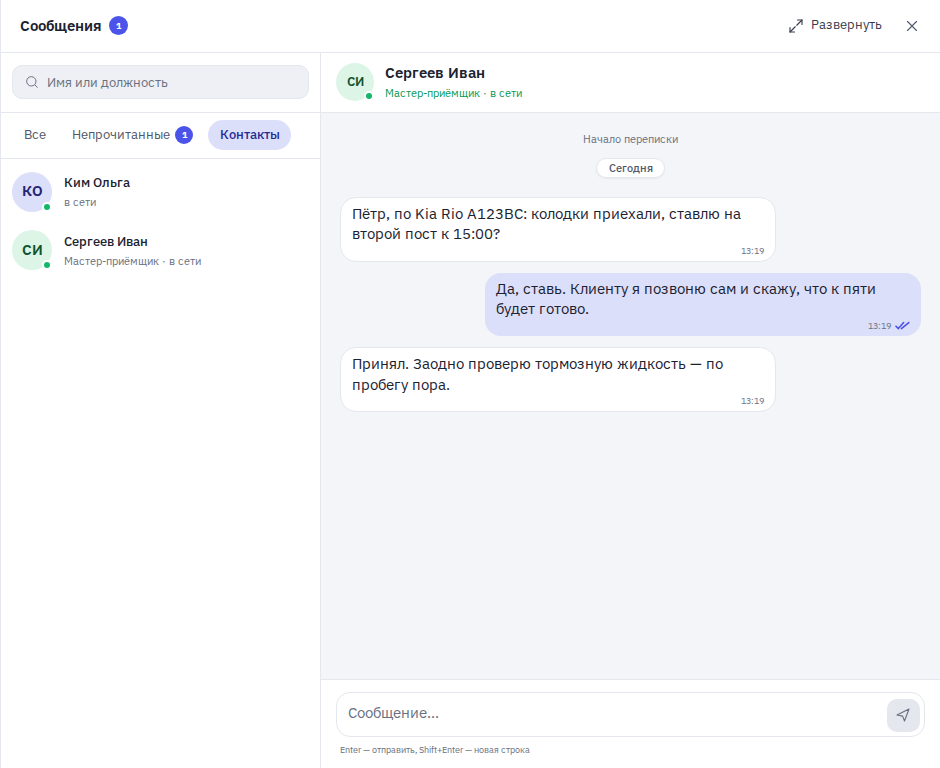This screenshot has width=940, height=768.
Task: Click the Сообщения panel title
Action: (61, 26)
